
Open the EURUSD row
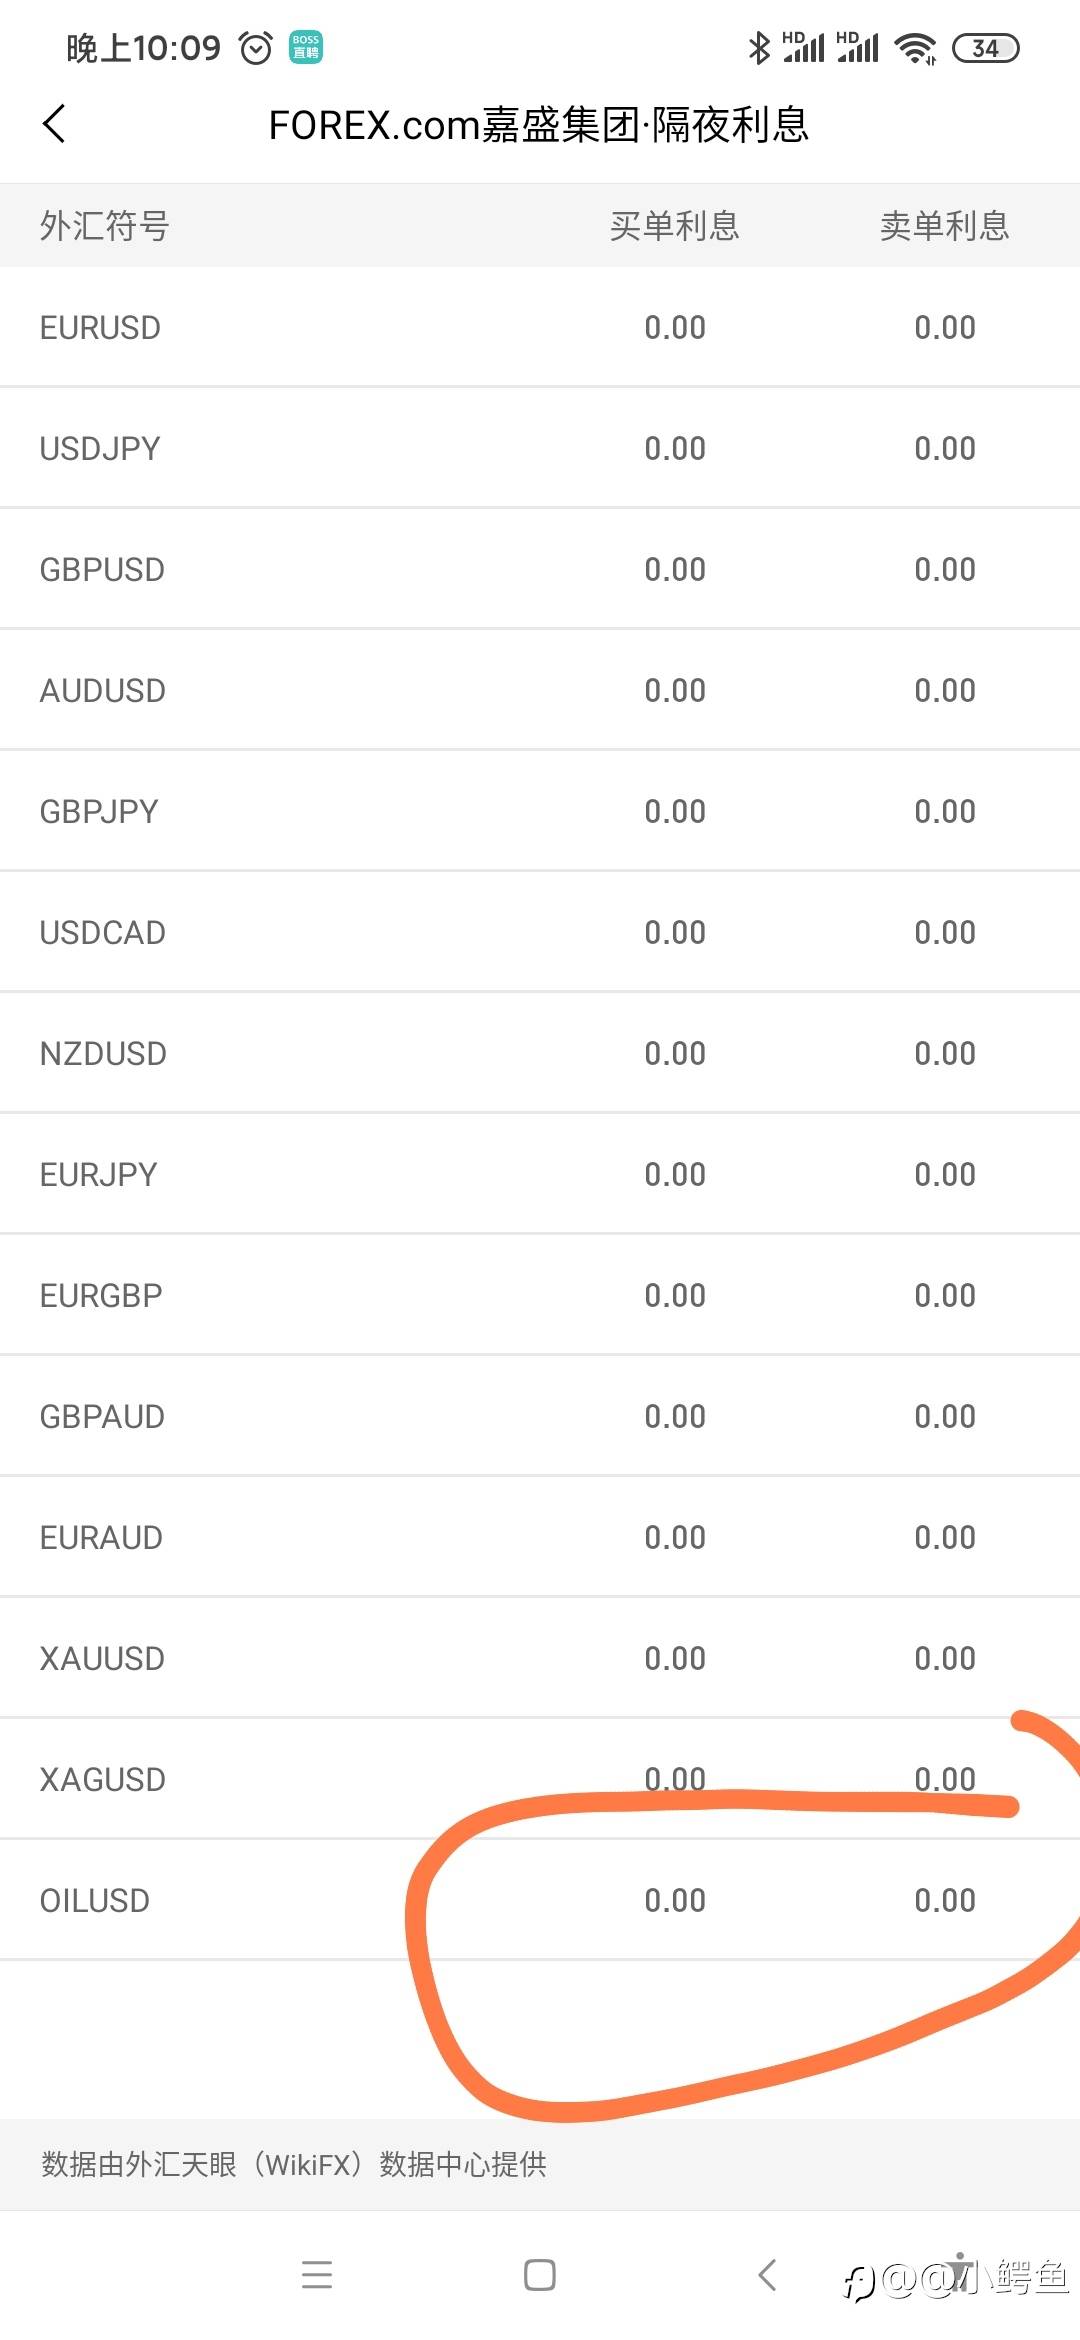coord(540,327)
